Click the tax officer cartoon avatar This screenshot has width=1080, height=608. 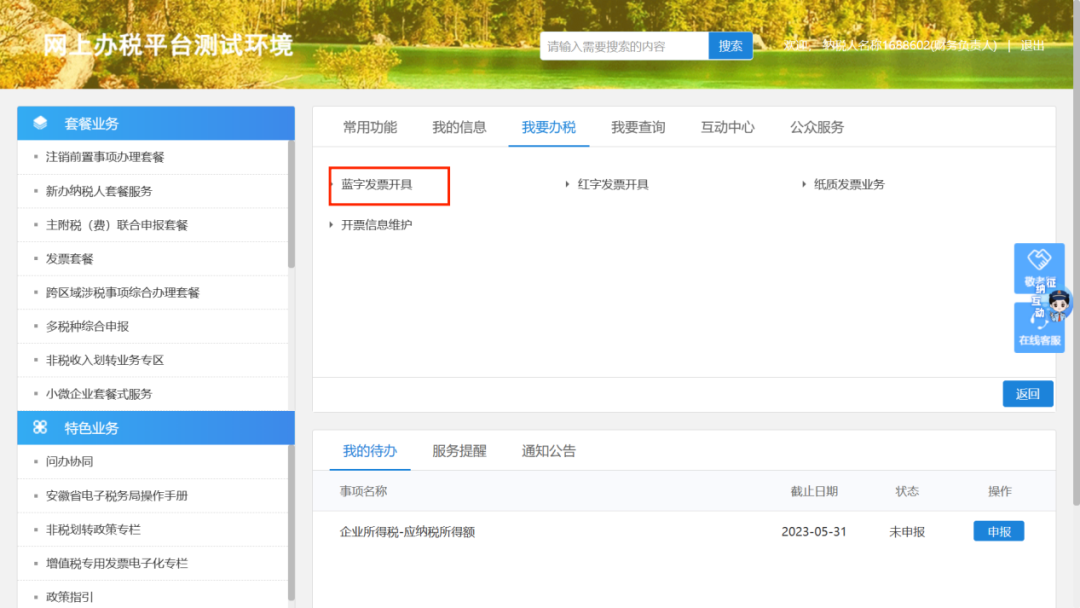pos(1059,302)
